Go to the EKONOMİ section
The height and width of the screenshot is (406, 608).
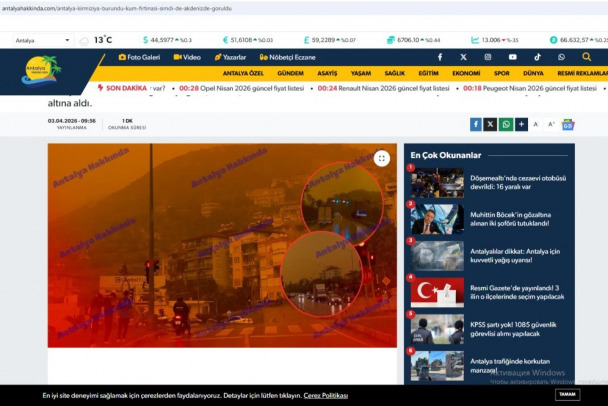point(466,73)
